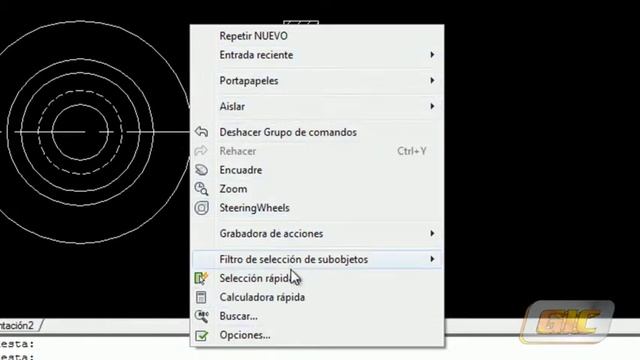Click the calculator icon beside Calculadora rápida
The height and width of the screenshot is (360, 640).
(201, 297)
